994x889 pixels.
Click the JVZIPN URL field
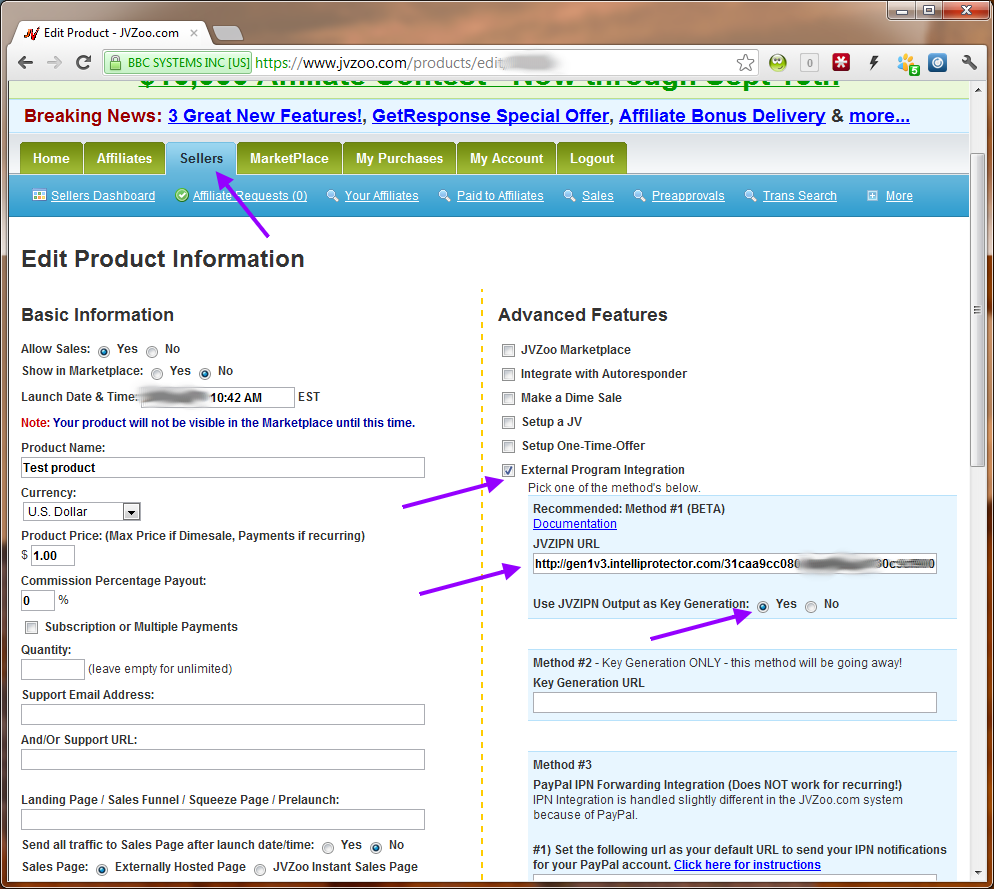(x=734, y=563)
